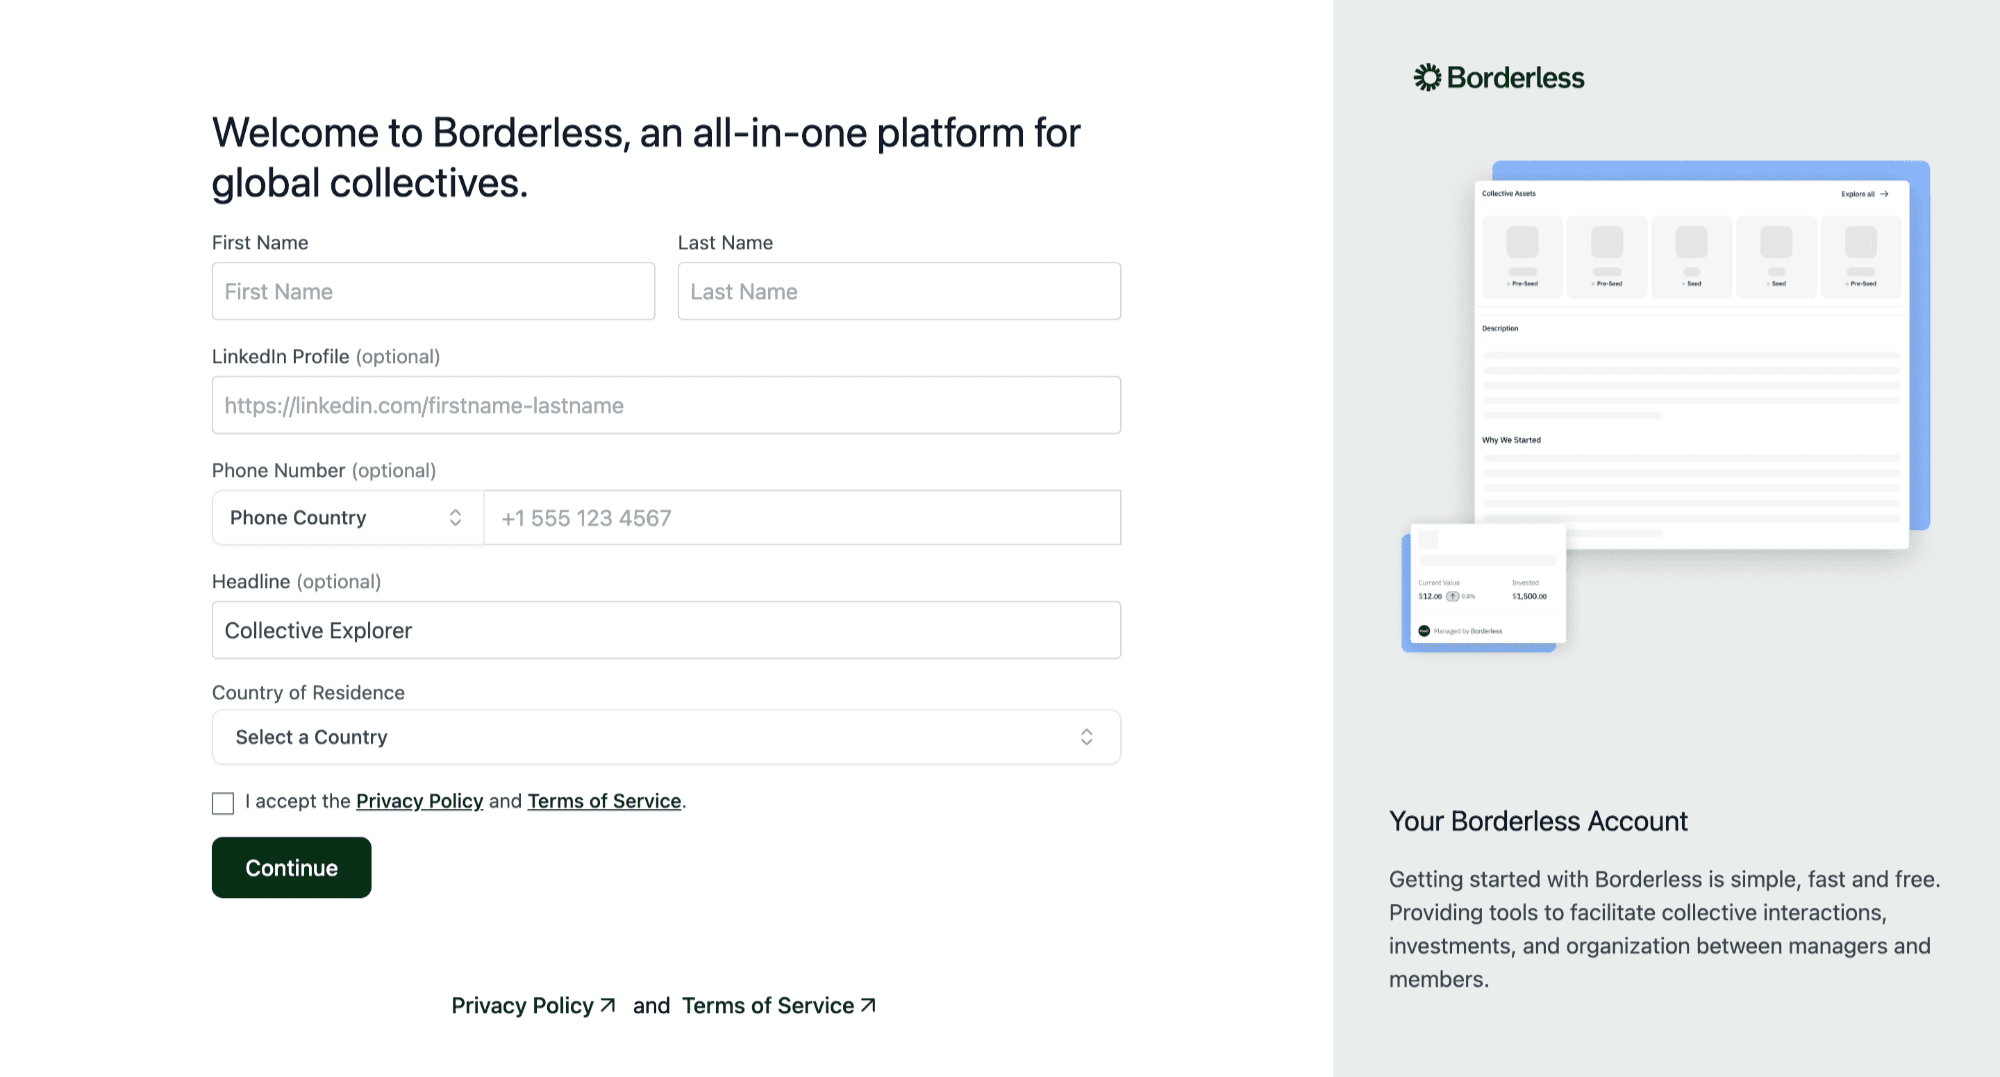Image resolution: width=2000 pixels, height=1077 pixels.
Task: Click the Terms of Service external arrow icon
Action: click(x=868, y=1005)
